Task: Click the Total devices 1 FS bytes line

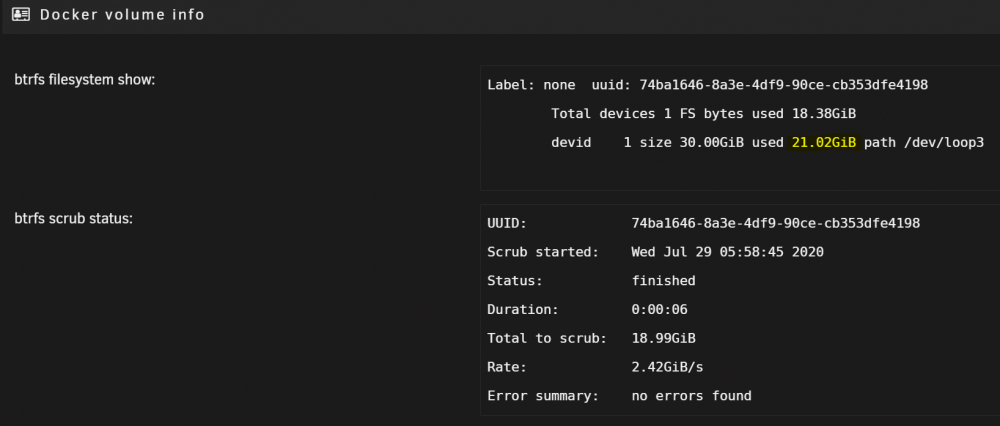Action: coord(703,114)
